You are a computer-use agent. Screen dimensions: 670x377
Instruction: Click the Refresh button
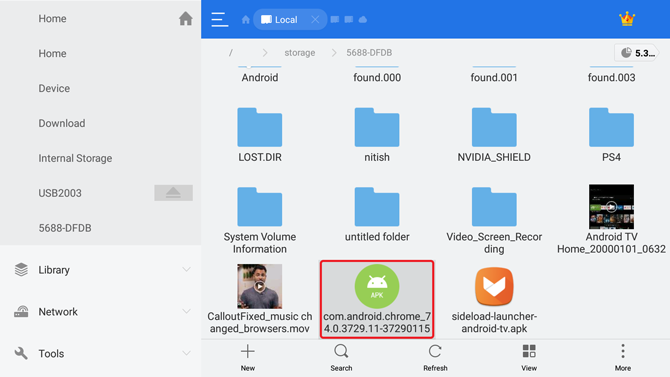coord(435,358)
